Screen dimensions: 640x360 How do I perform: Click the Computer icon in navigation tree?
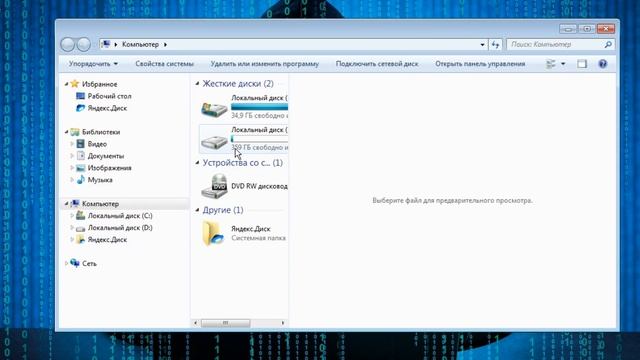[x=75, y=203]
